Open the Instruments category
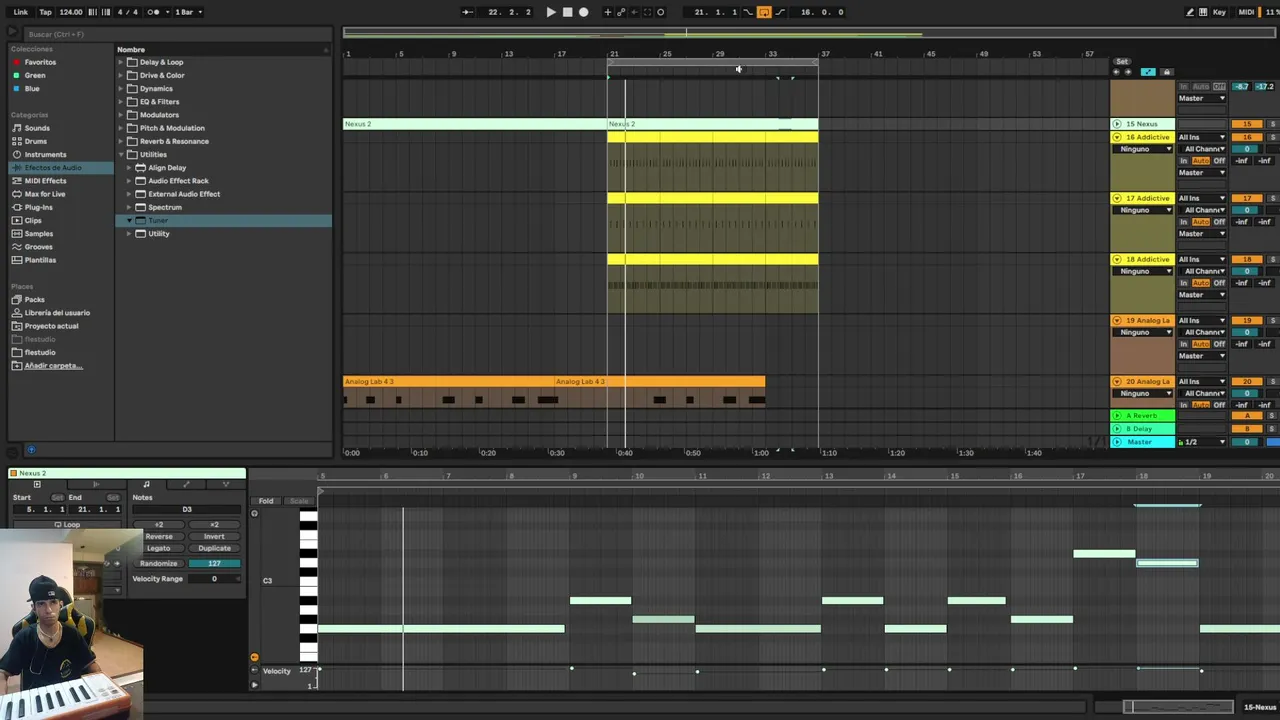Viewport: 1280px width, 720px height. coord(45,154)
